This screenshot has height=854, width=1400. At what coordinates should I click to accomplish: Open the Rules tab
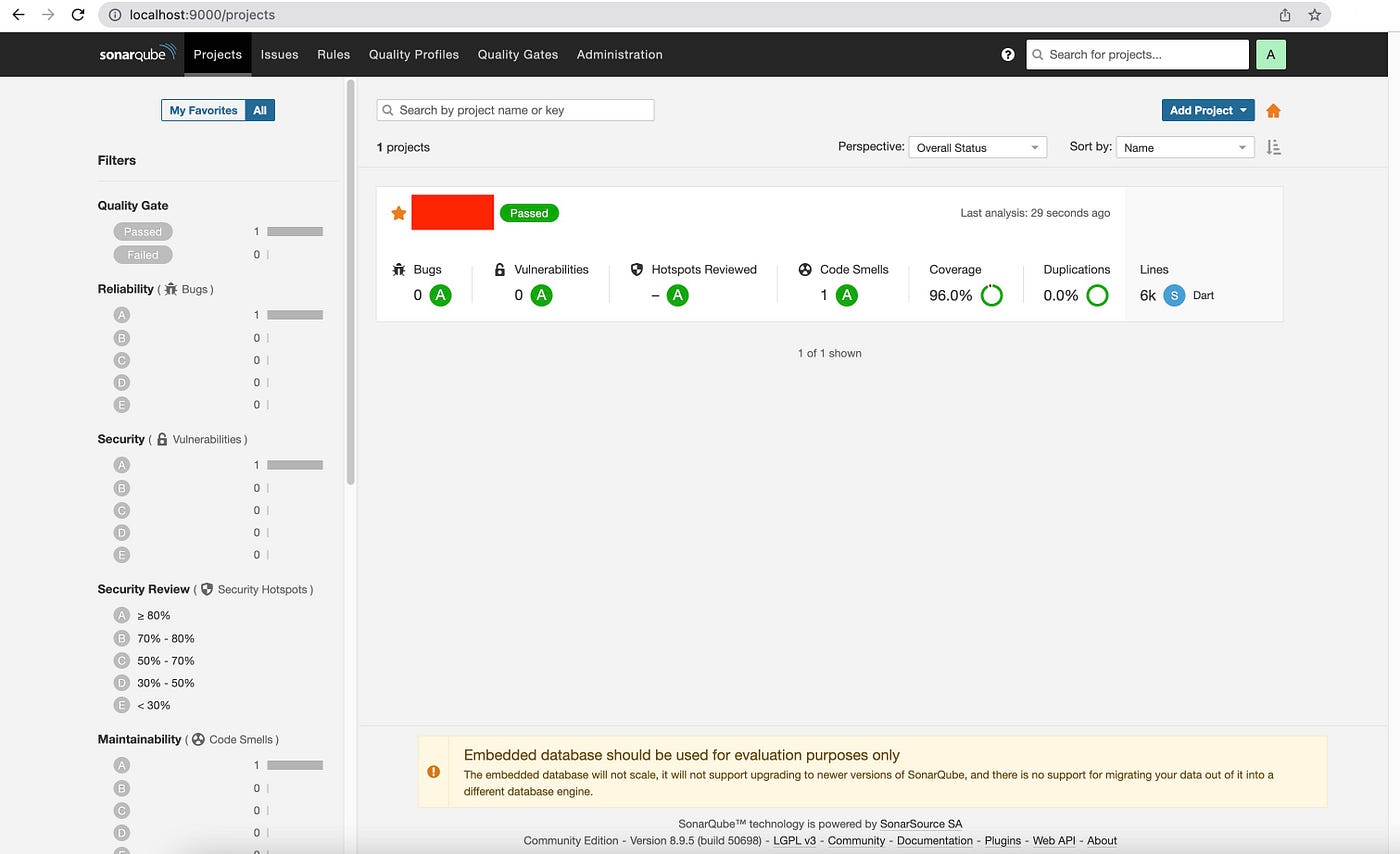point(334,55)
